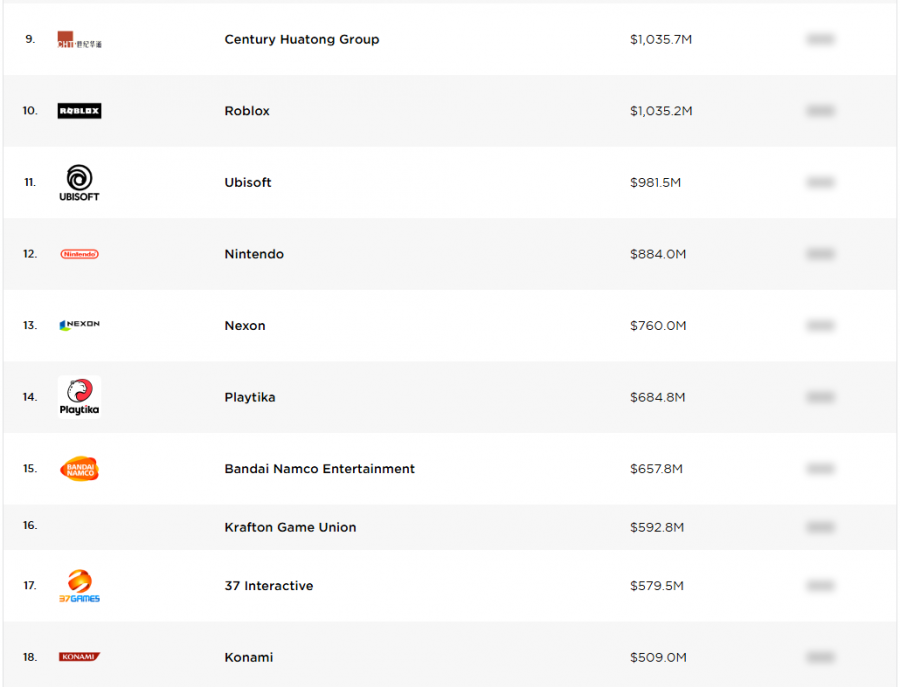Click Nexon's $760.0M revenue value
900x687 pixels.
pos(658,326)
